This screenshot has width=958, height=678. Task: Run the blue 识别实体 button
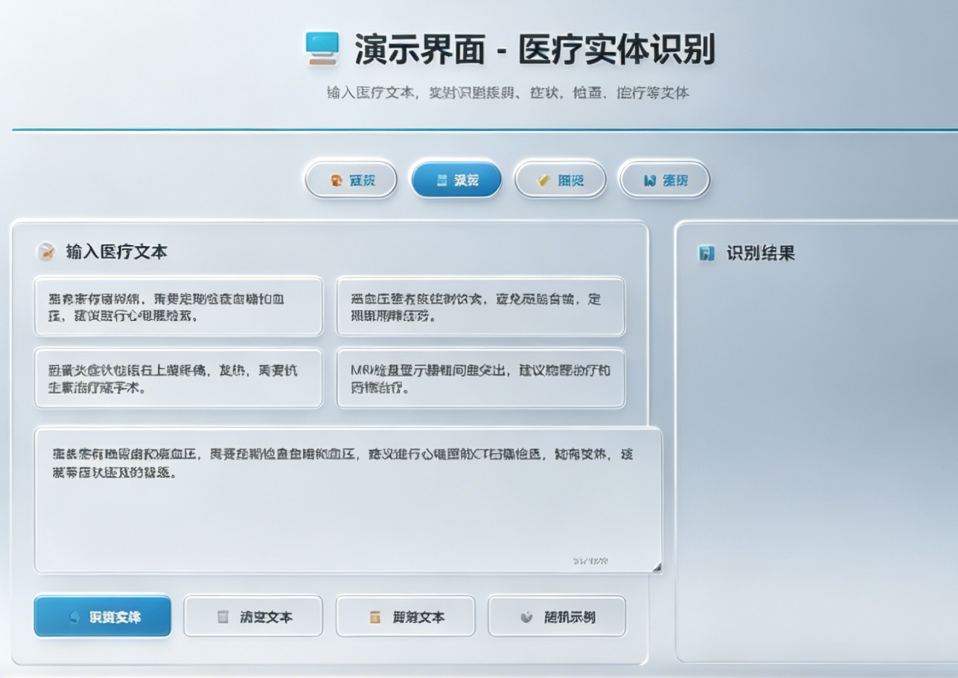[x=103, y=617]
